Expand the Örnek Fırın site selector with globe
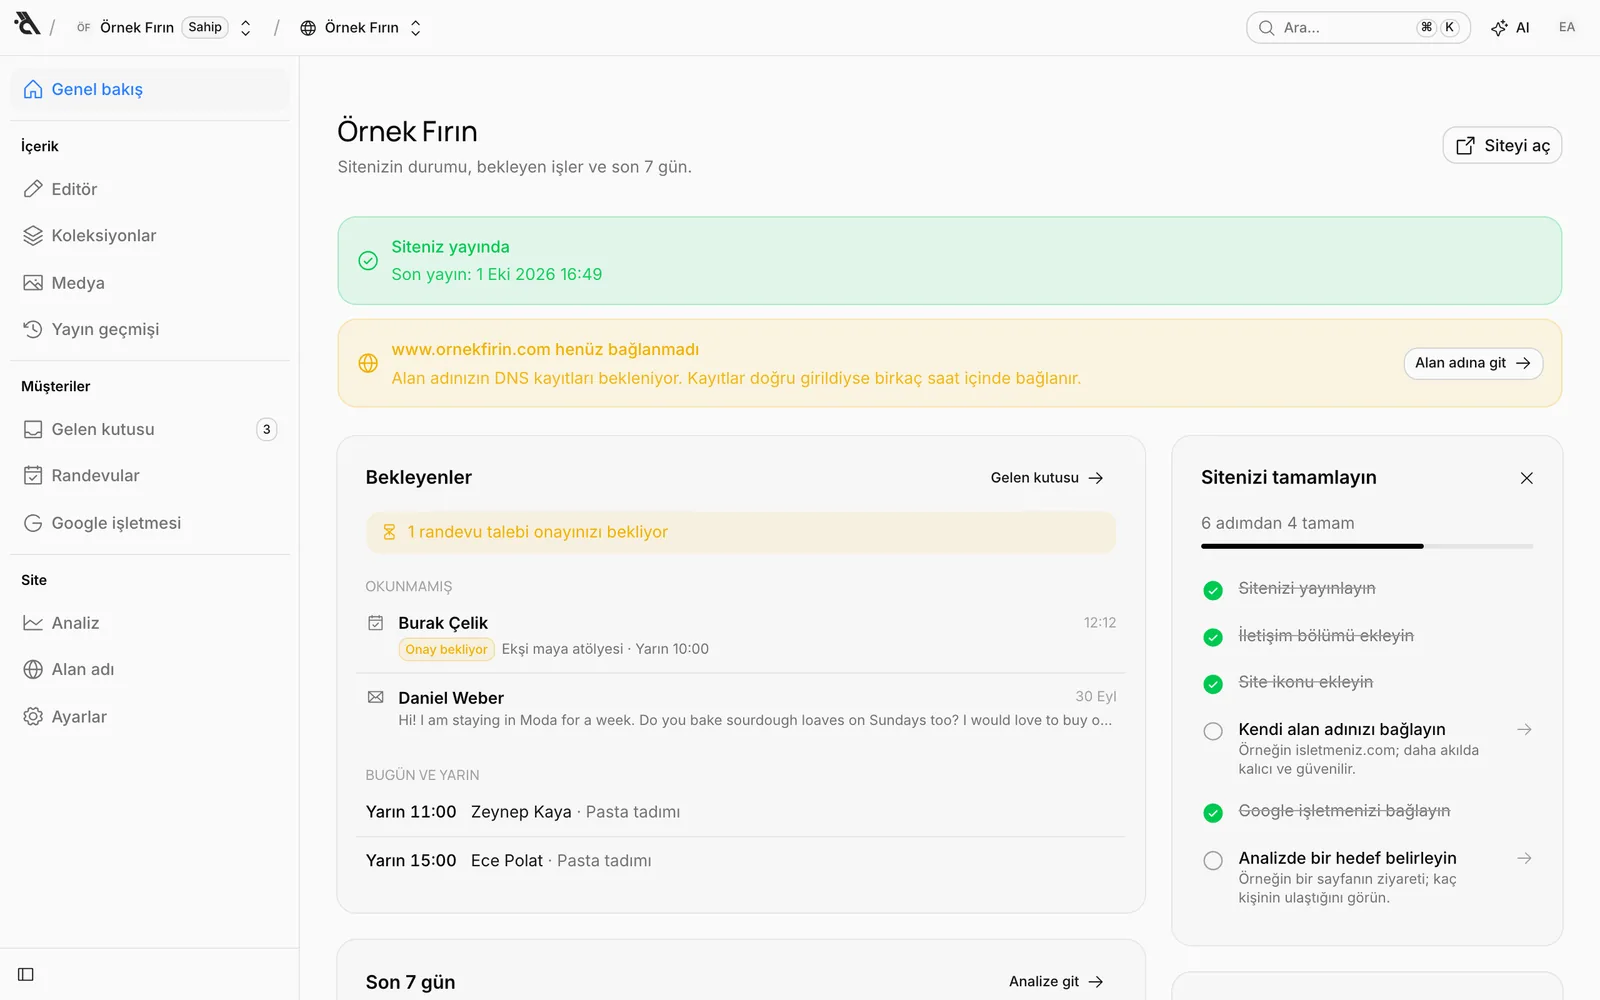This screenshot has width=1600, height=1000. pyautogui.click(x=361, y=28)
